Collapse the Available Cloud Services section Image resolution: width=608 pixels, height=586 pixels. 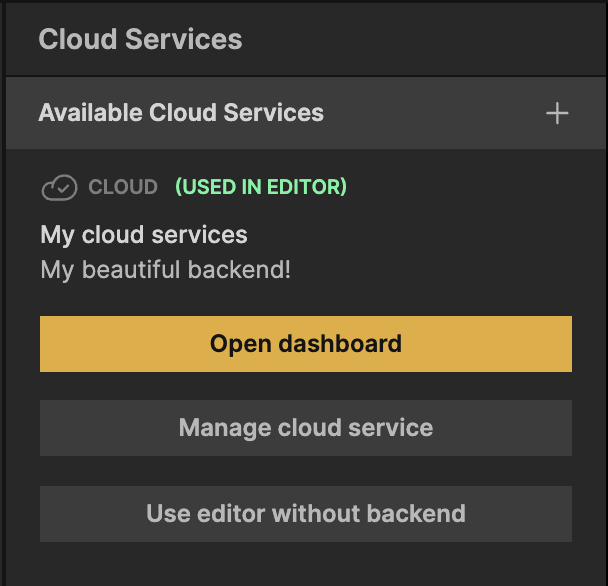[180, 113]
